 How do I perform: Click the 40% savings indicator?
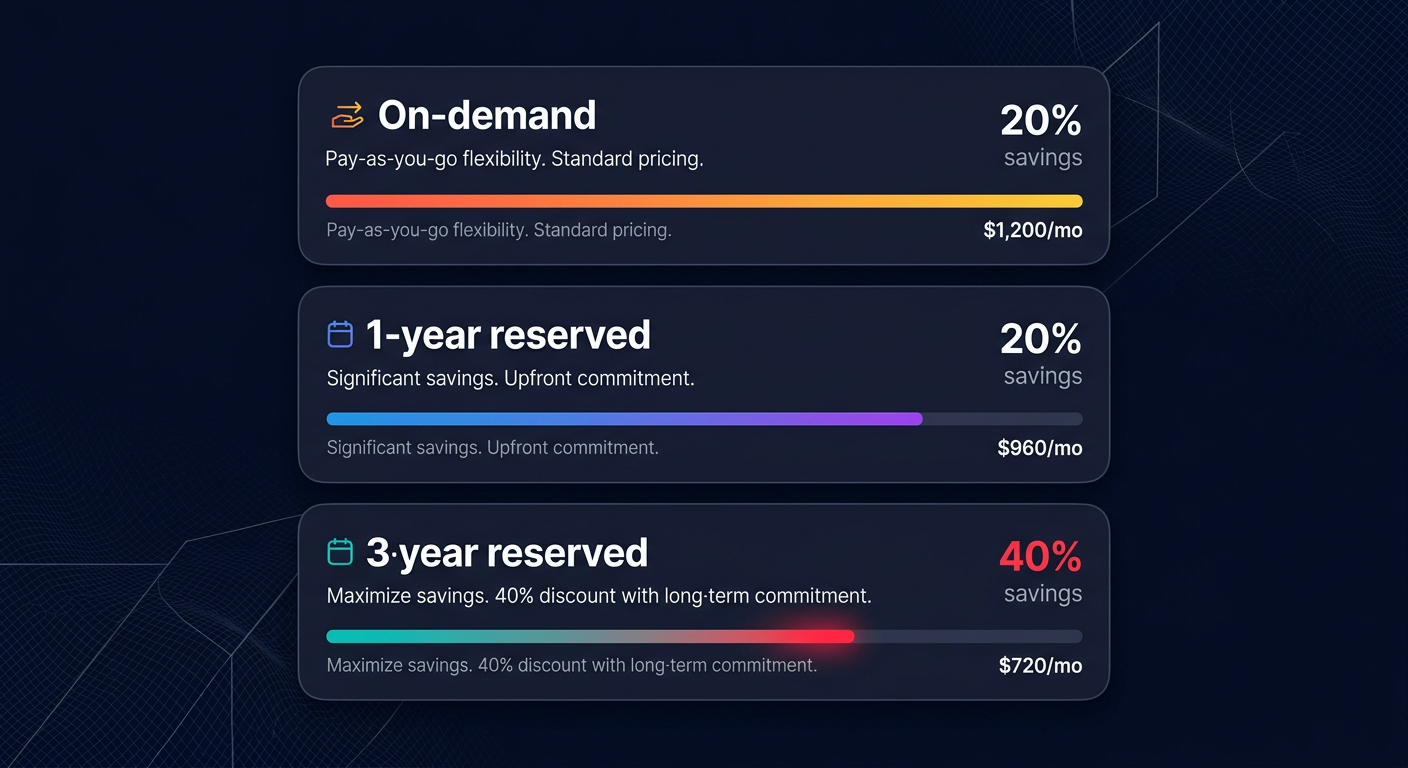pyautogui.click(x=1041, y=556)
